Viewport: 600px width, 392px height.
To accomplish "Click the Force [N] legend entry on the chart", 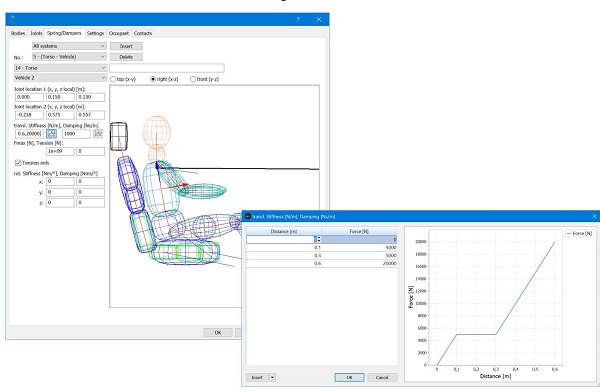I will pyautogui.click(x=579, y=233).
